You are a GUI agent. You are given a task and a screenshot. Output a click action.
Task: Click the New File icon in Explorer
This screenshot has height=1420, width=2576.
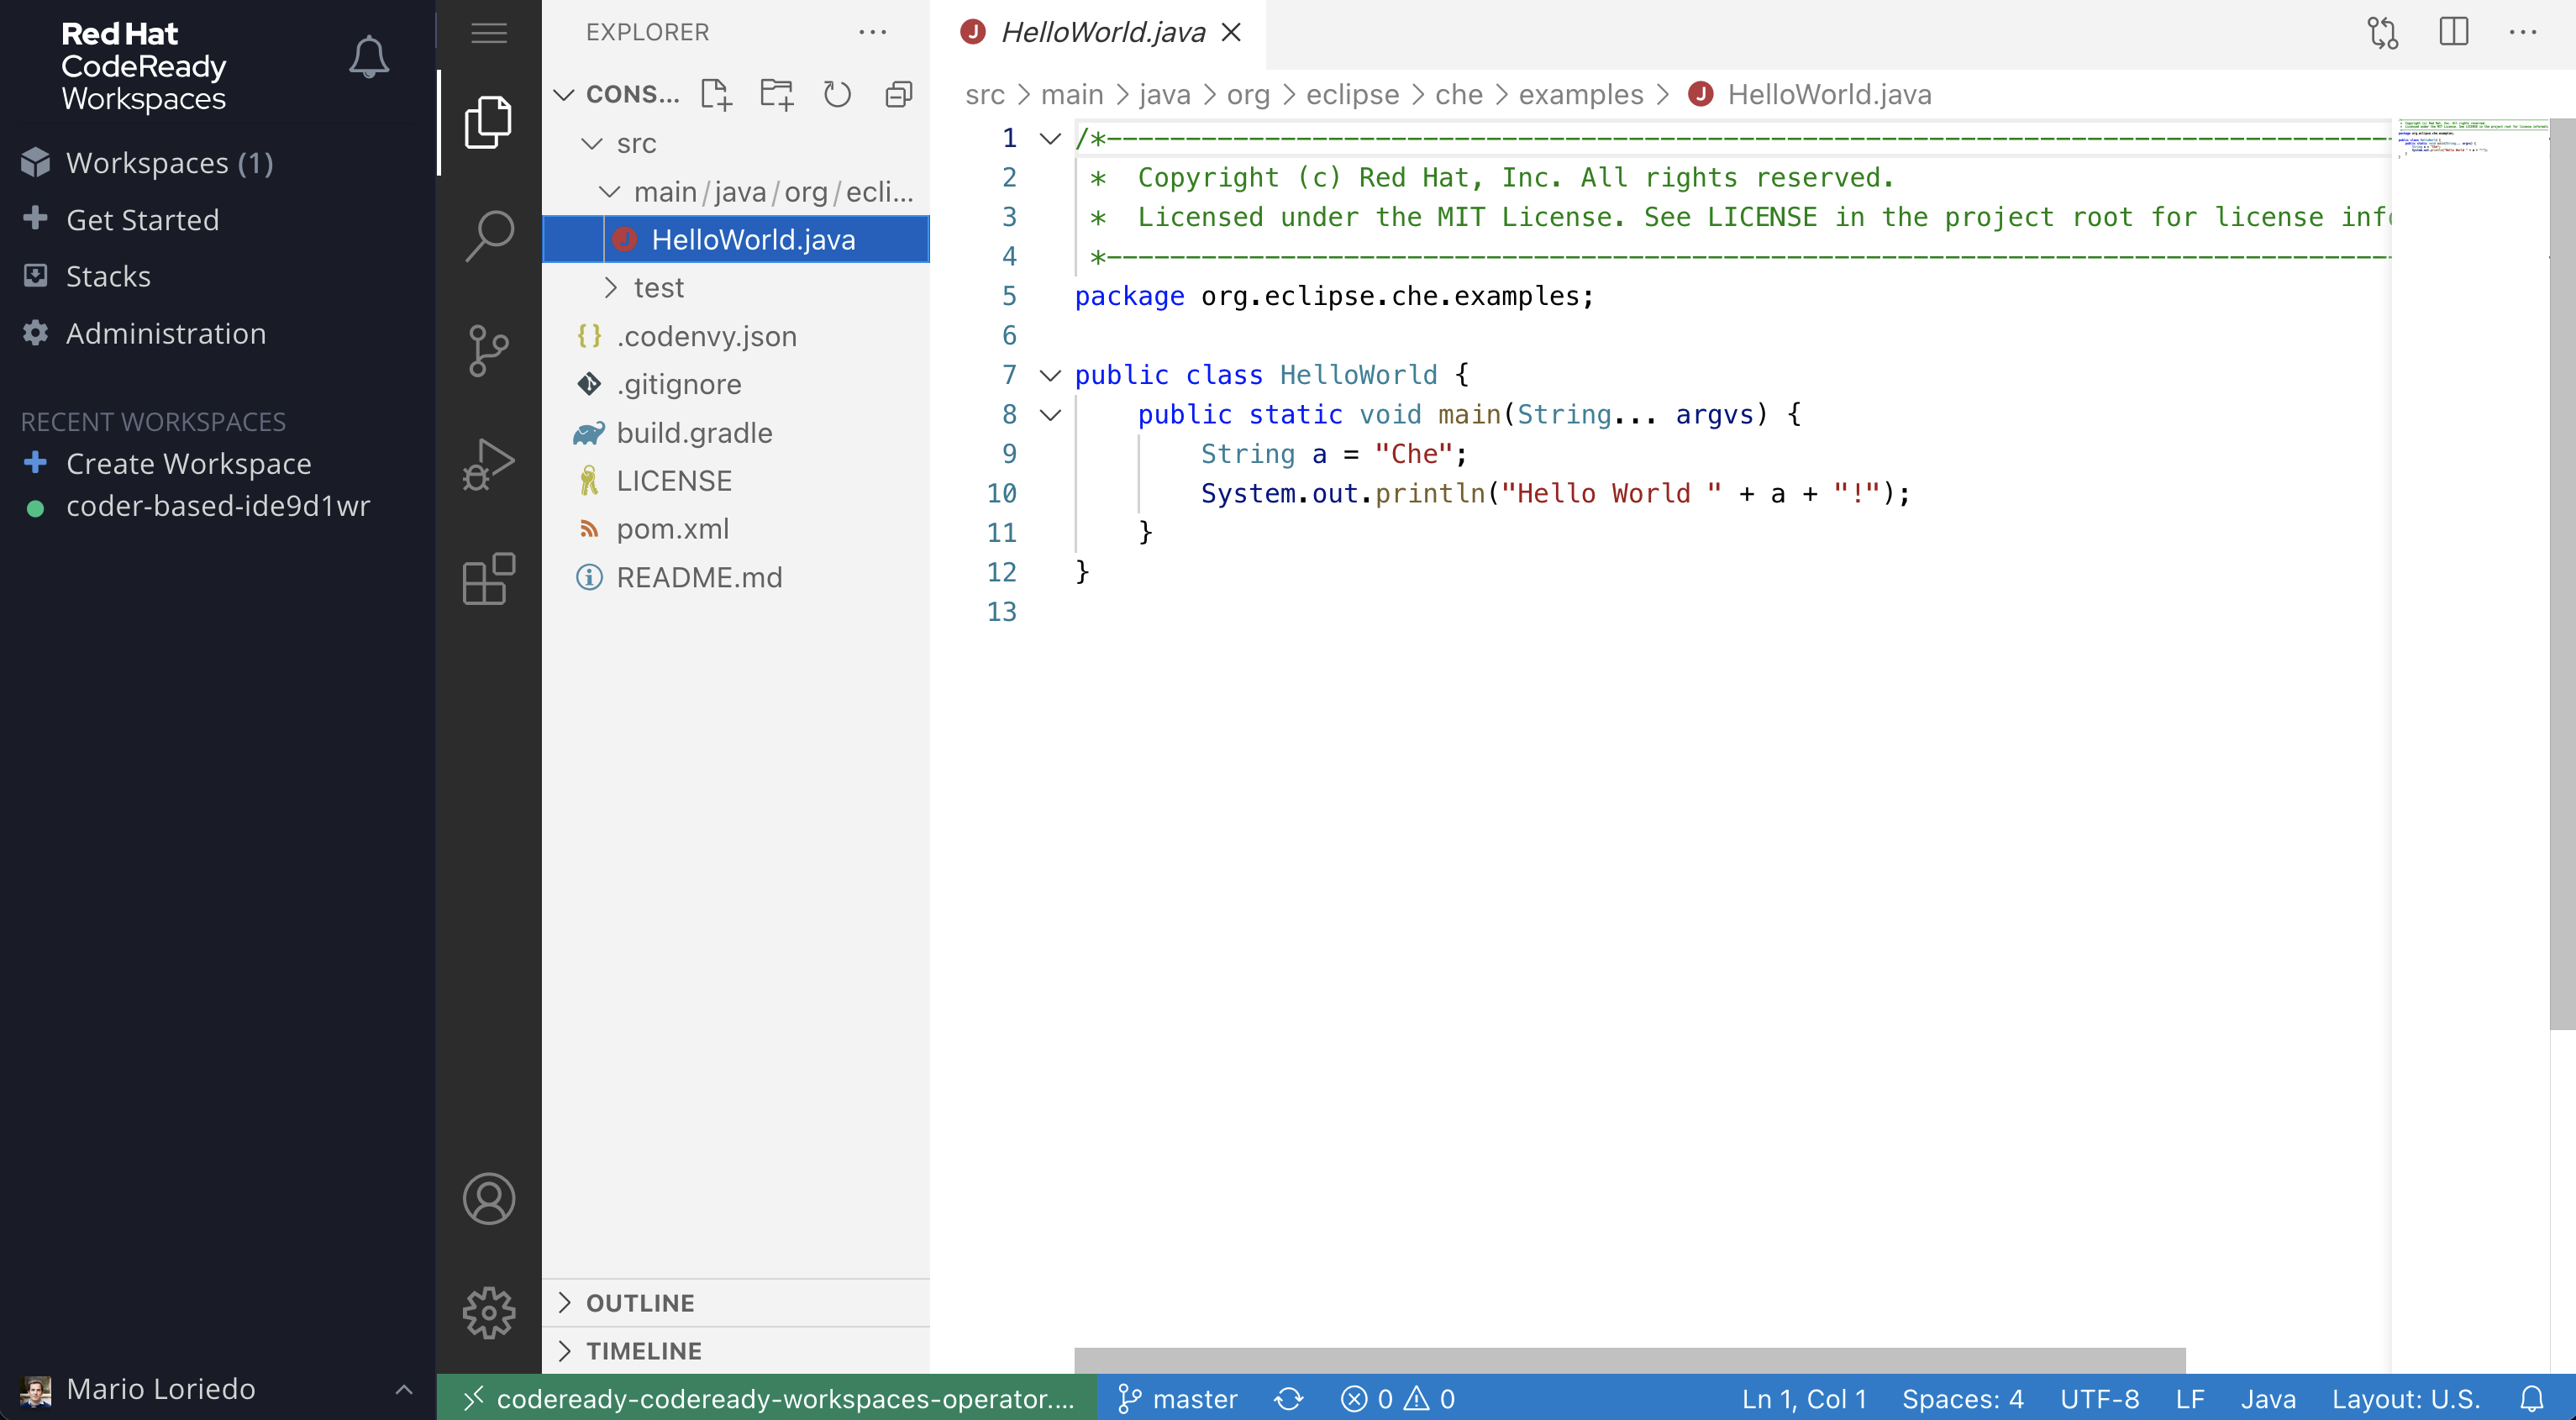[x=716, y=94]
